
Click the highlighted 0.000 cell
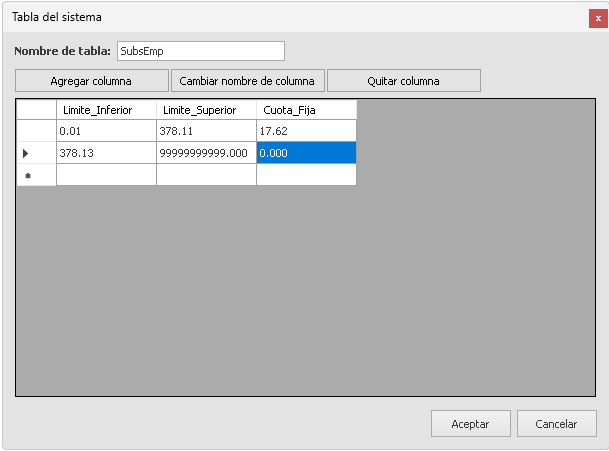point(306,153)
